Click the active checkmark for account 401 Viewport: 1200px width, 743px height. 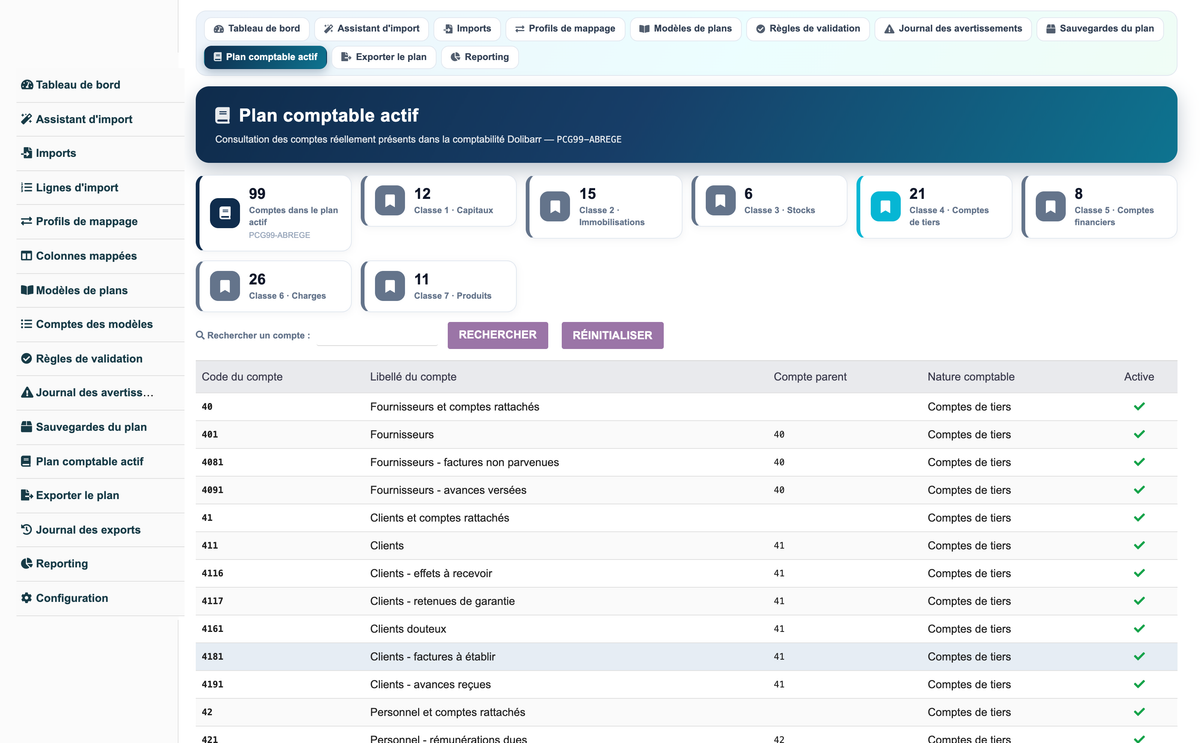coord(1139,435)
